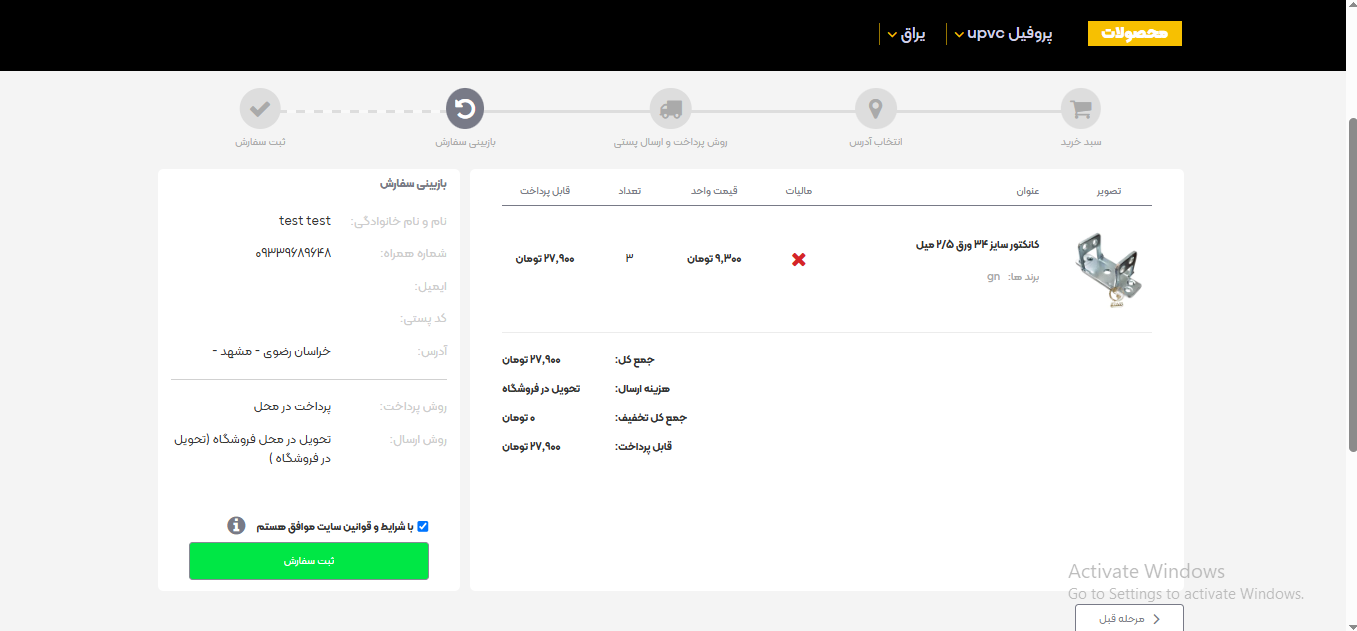Click the order review refresh icon
The width and height of the screenshot is (1357, 631).
[x=465, y=108]
